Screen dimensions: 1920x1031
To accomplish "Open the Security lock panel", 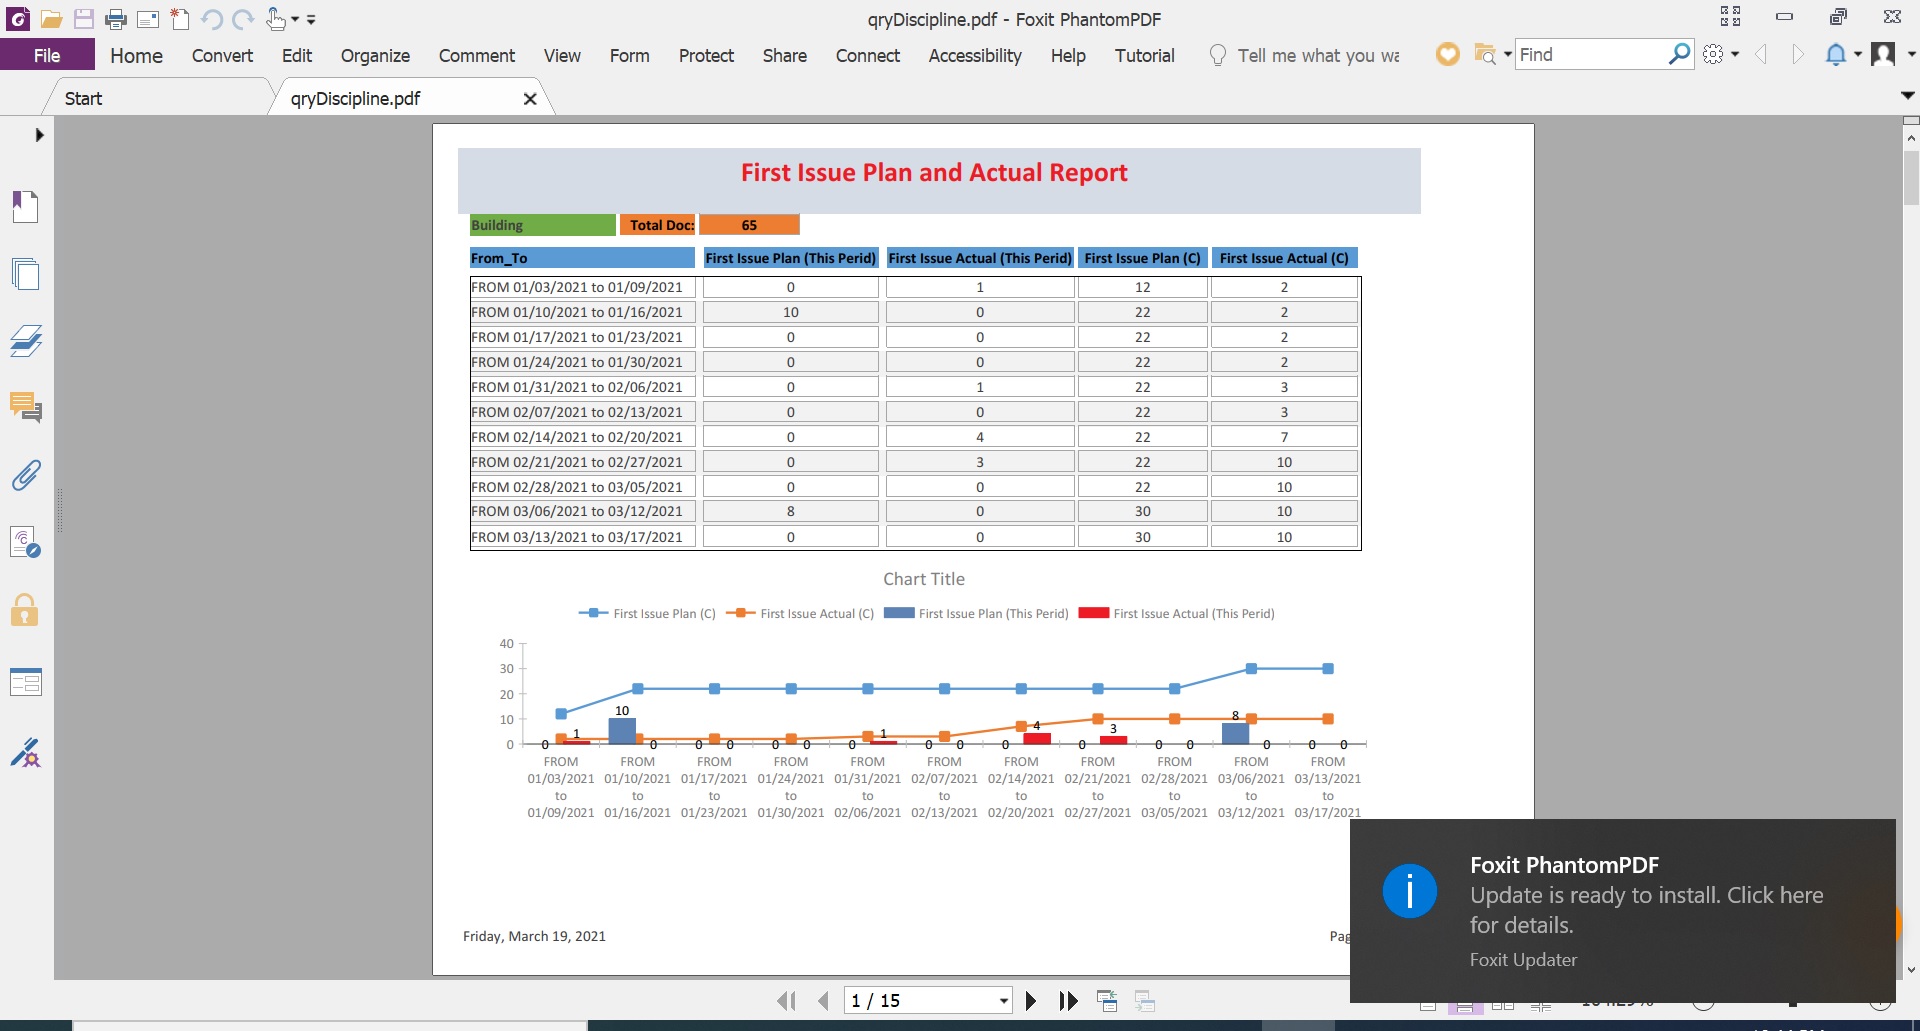I will (x=25, y=610).
